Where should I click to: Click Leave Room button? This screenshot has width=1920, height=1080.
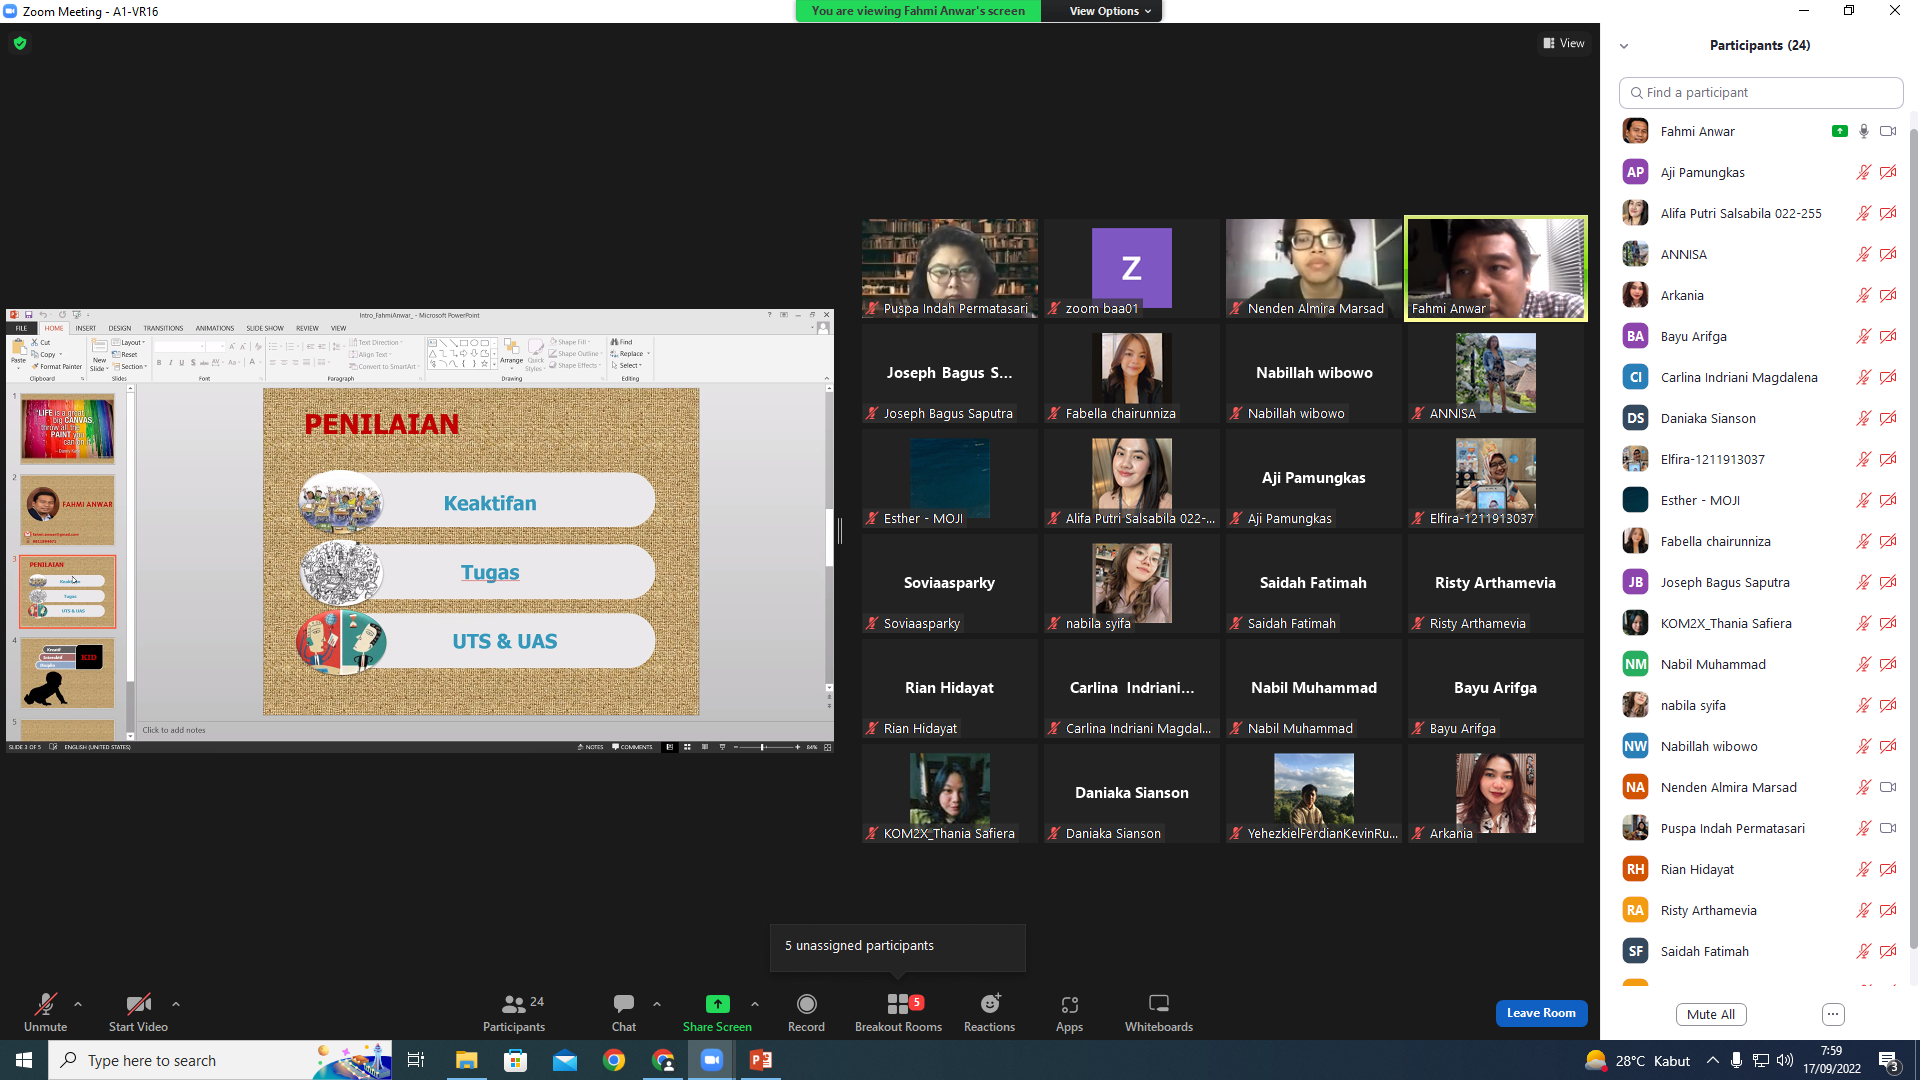tap(1541, 1013)
